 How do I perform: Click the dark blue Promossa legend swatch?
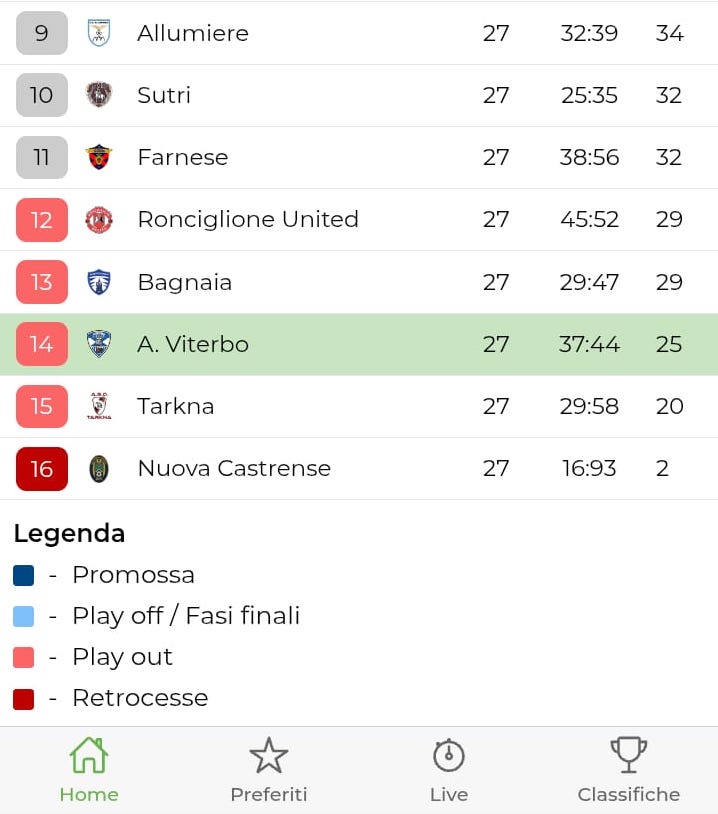pos(24,576)
